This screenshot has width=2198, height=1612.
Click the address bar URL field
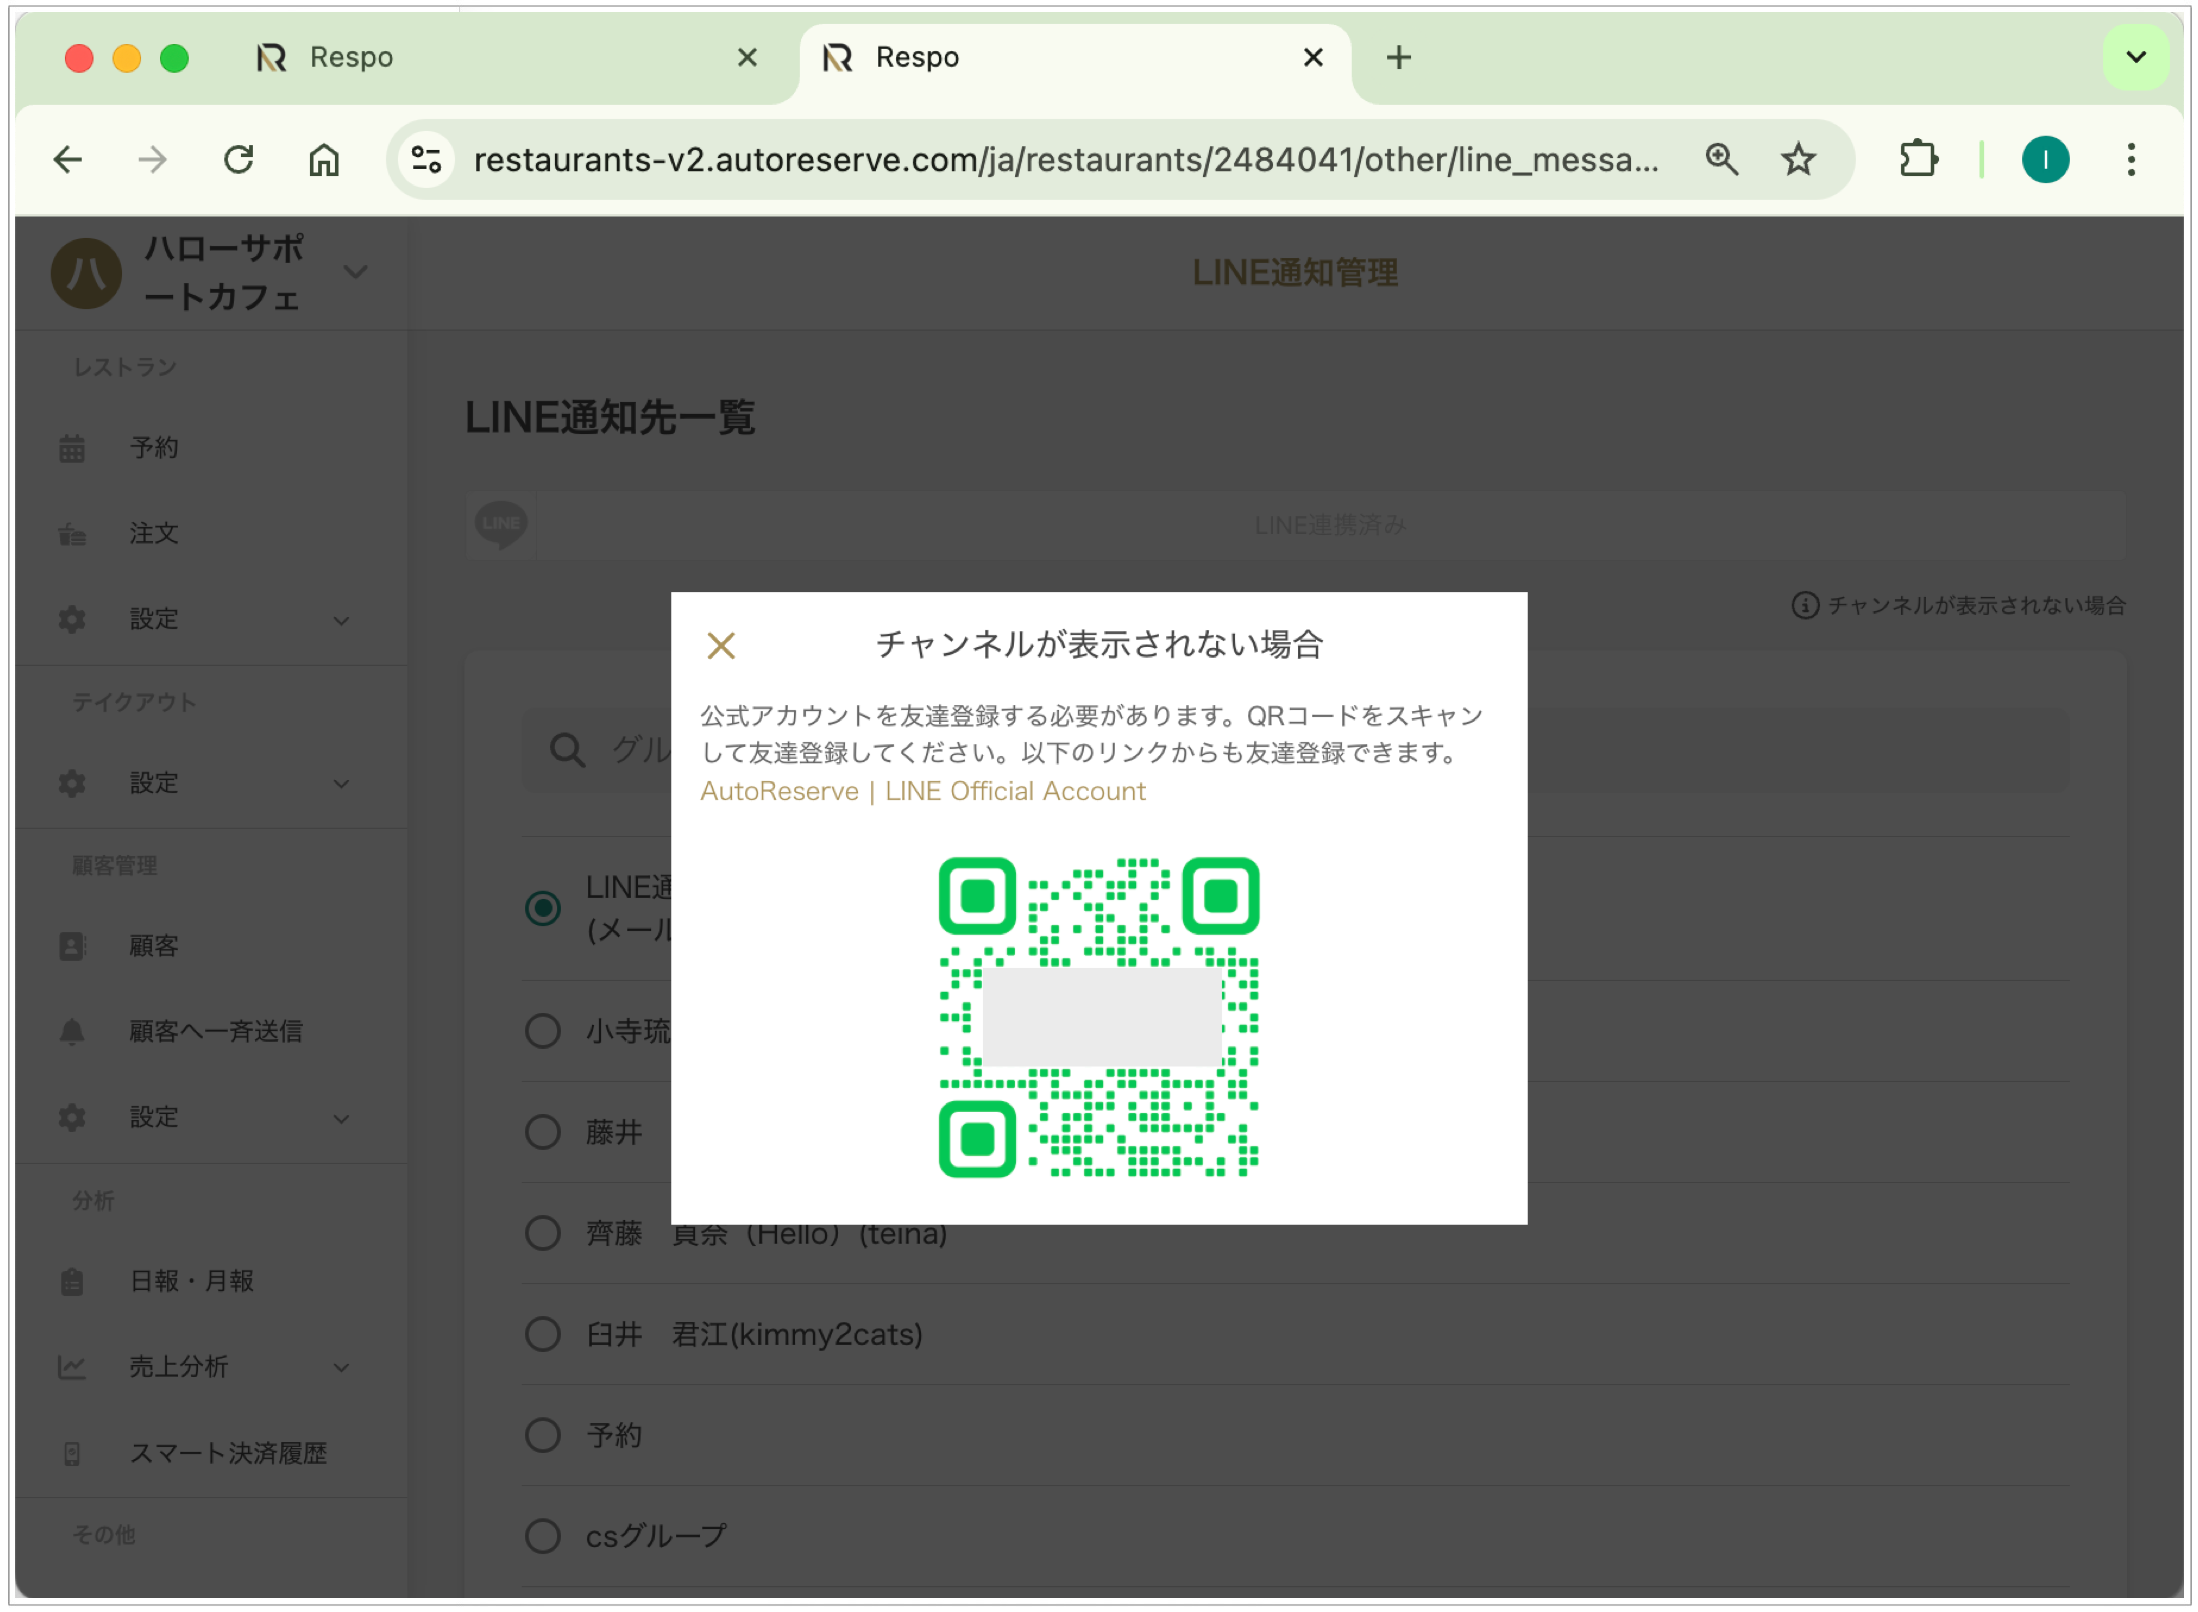[x=1066, y=159]
